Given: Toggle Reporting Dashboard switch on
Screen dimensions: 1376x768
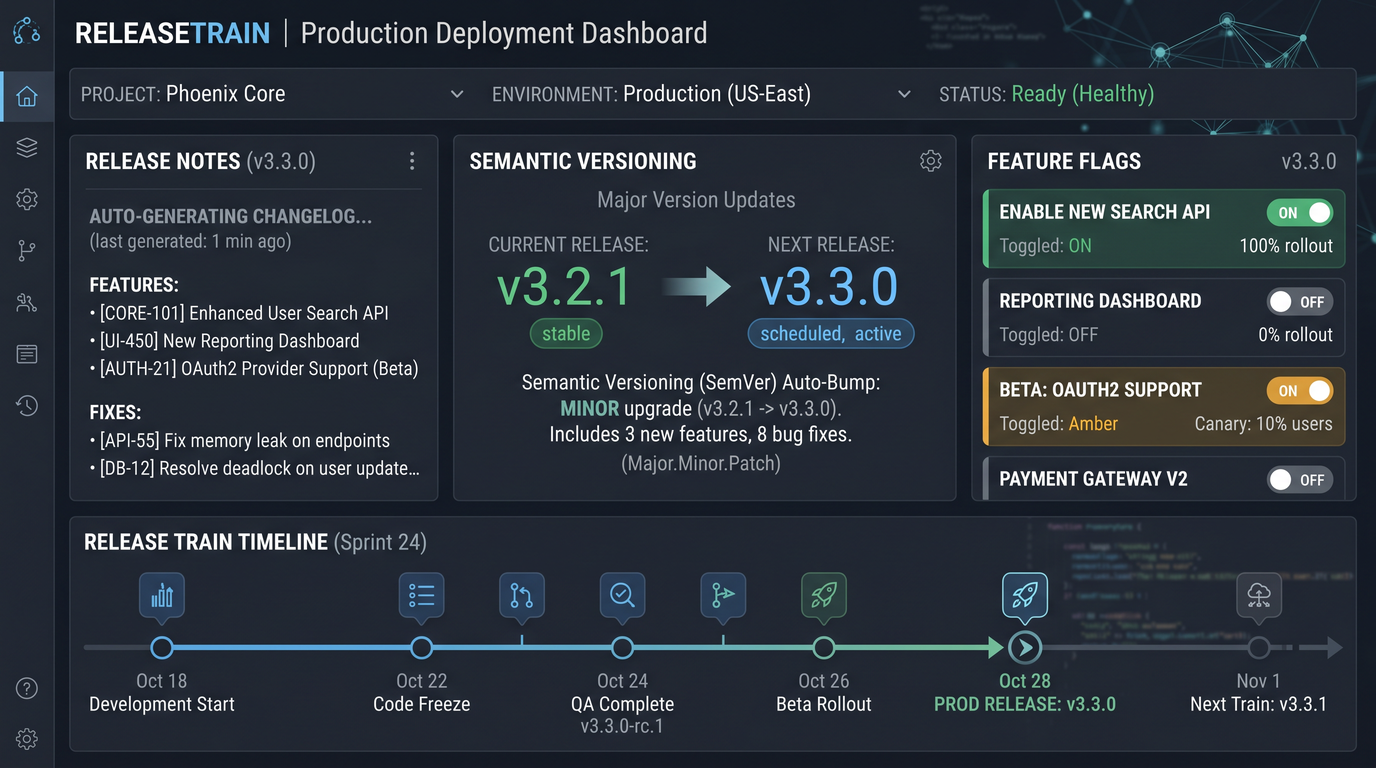Looking at the screenshot, I should point(1300,302).
